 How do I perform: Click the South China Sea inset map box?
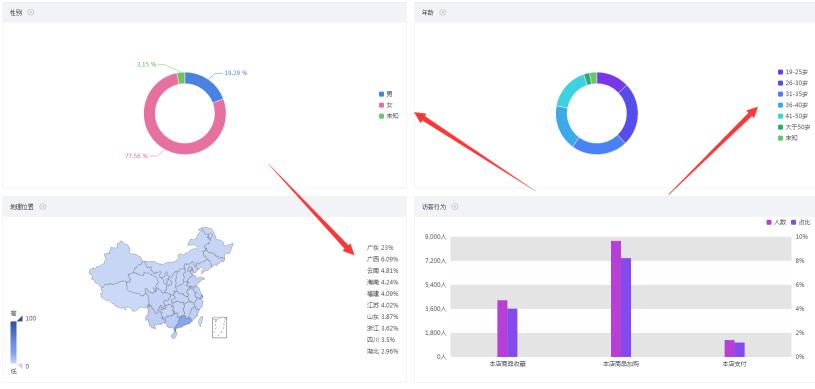tap(219, 327)
